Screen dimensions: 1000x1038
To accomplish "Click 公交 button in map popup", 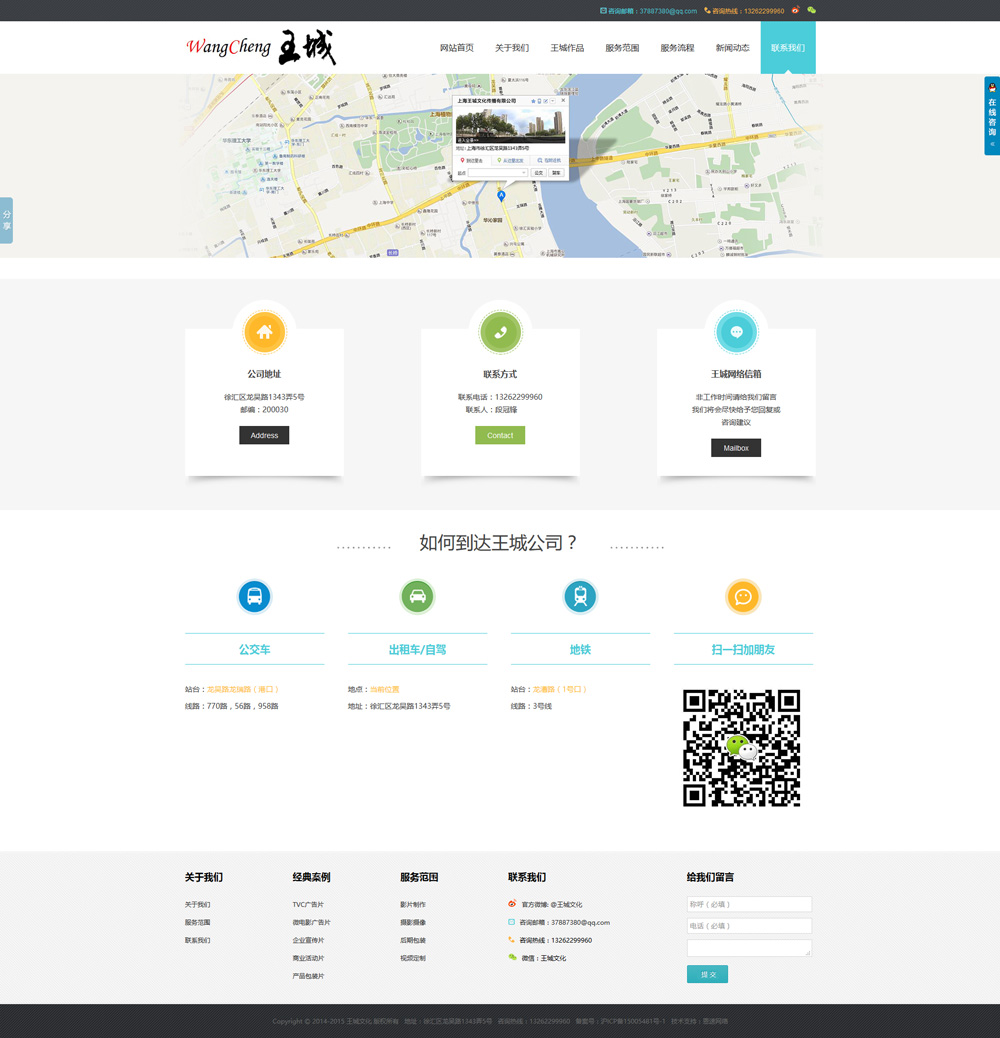I will tap(539, 173).
